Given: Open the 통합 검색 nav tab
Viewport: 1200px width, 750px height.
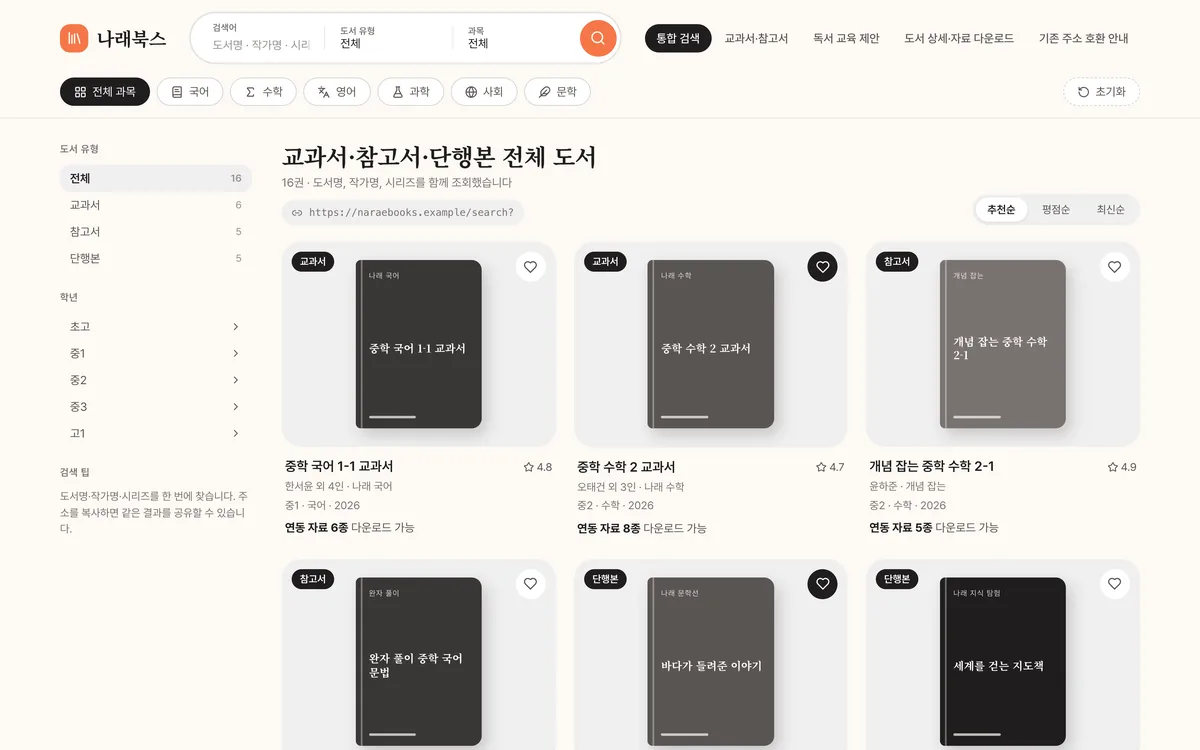Looking at the screenshot, I should pyautogui.click(x=678, y=38).
